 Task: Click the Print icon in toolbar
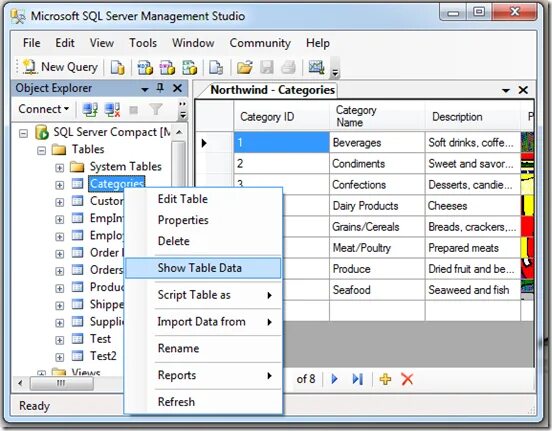coord(288,67)
